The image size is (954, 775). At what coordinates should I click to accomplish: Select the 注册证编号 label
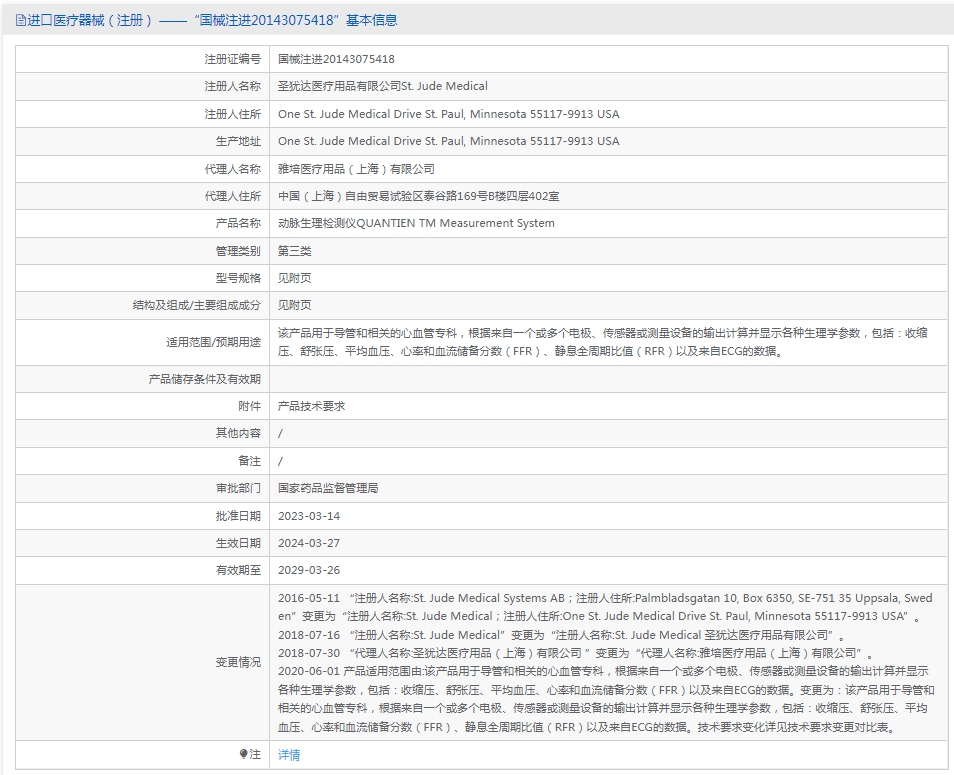[x=232, y=59]
